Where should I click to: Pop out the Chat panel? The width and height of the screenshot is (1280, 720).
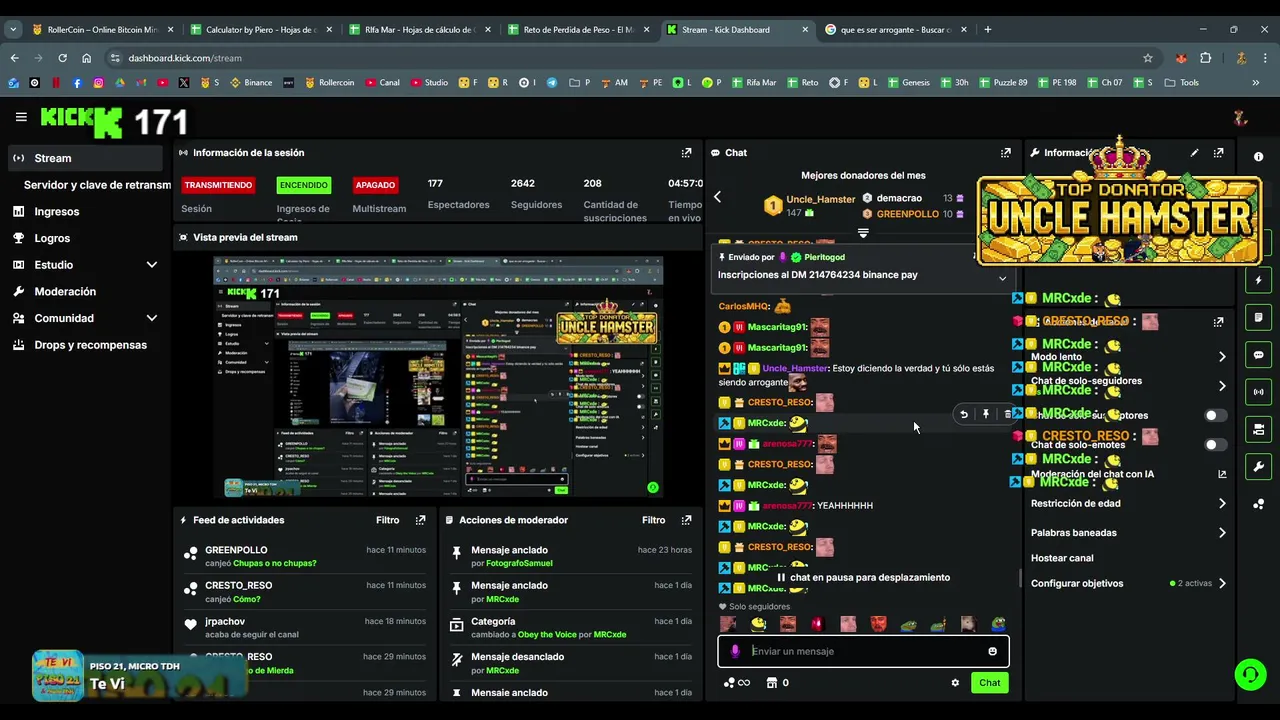pos(1005,153)
